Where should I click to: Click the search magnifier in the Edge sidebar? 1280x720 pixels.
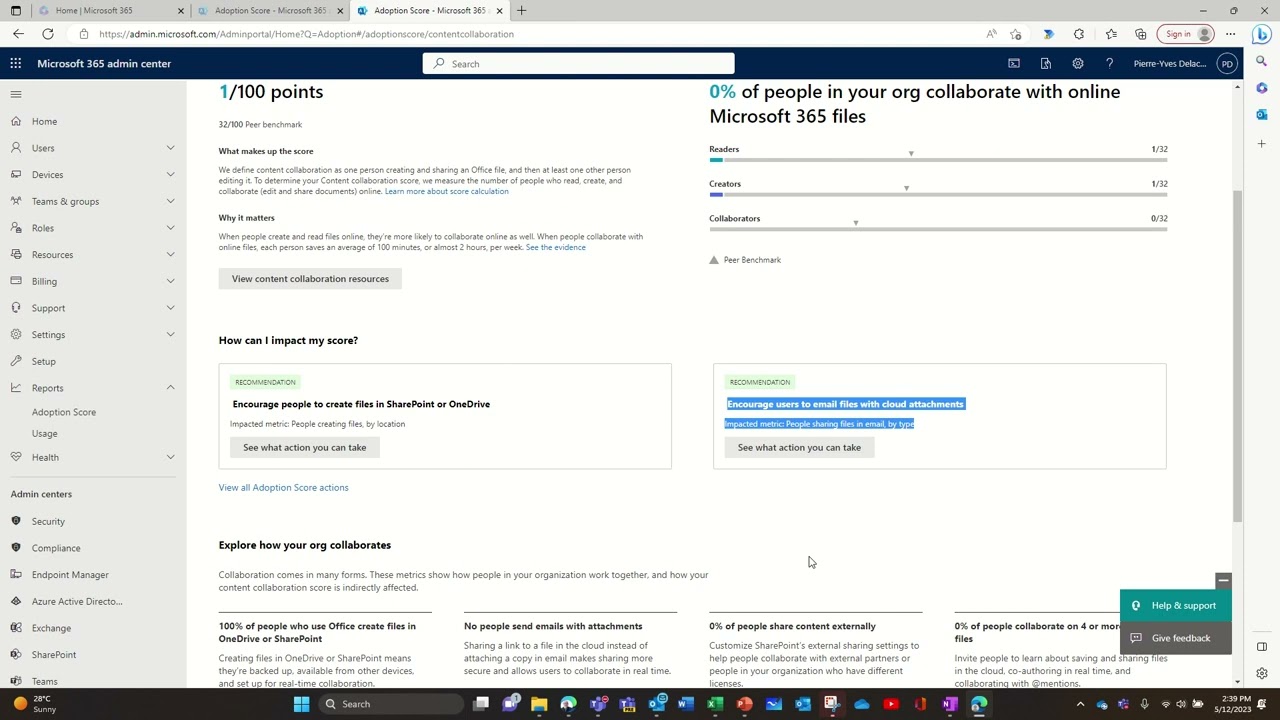click(x=1262, y=61)
